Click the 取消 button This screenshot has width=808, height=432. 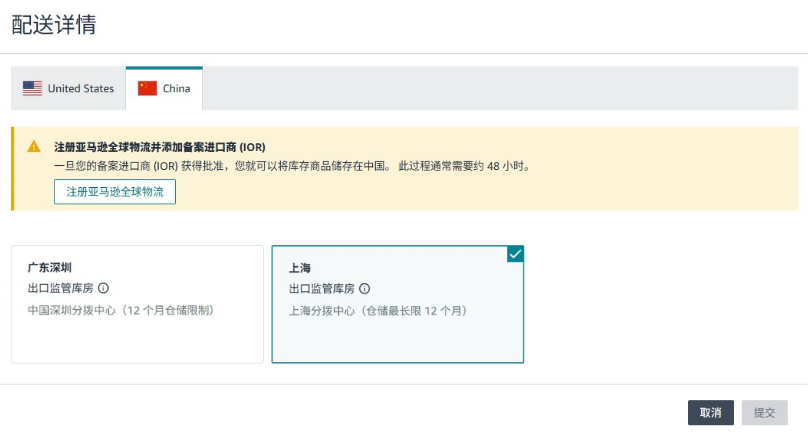(711, 412)
